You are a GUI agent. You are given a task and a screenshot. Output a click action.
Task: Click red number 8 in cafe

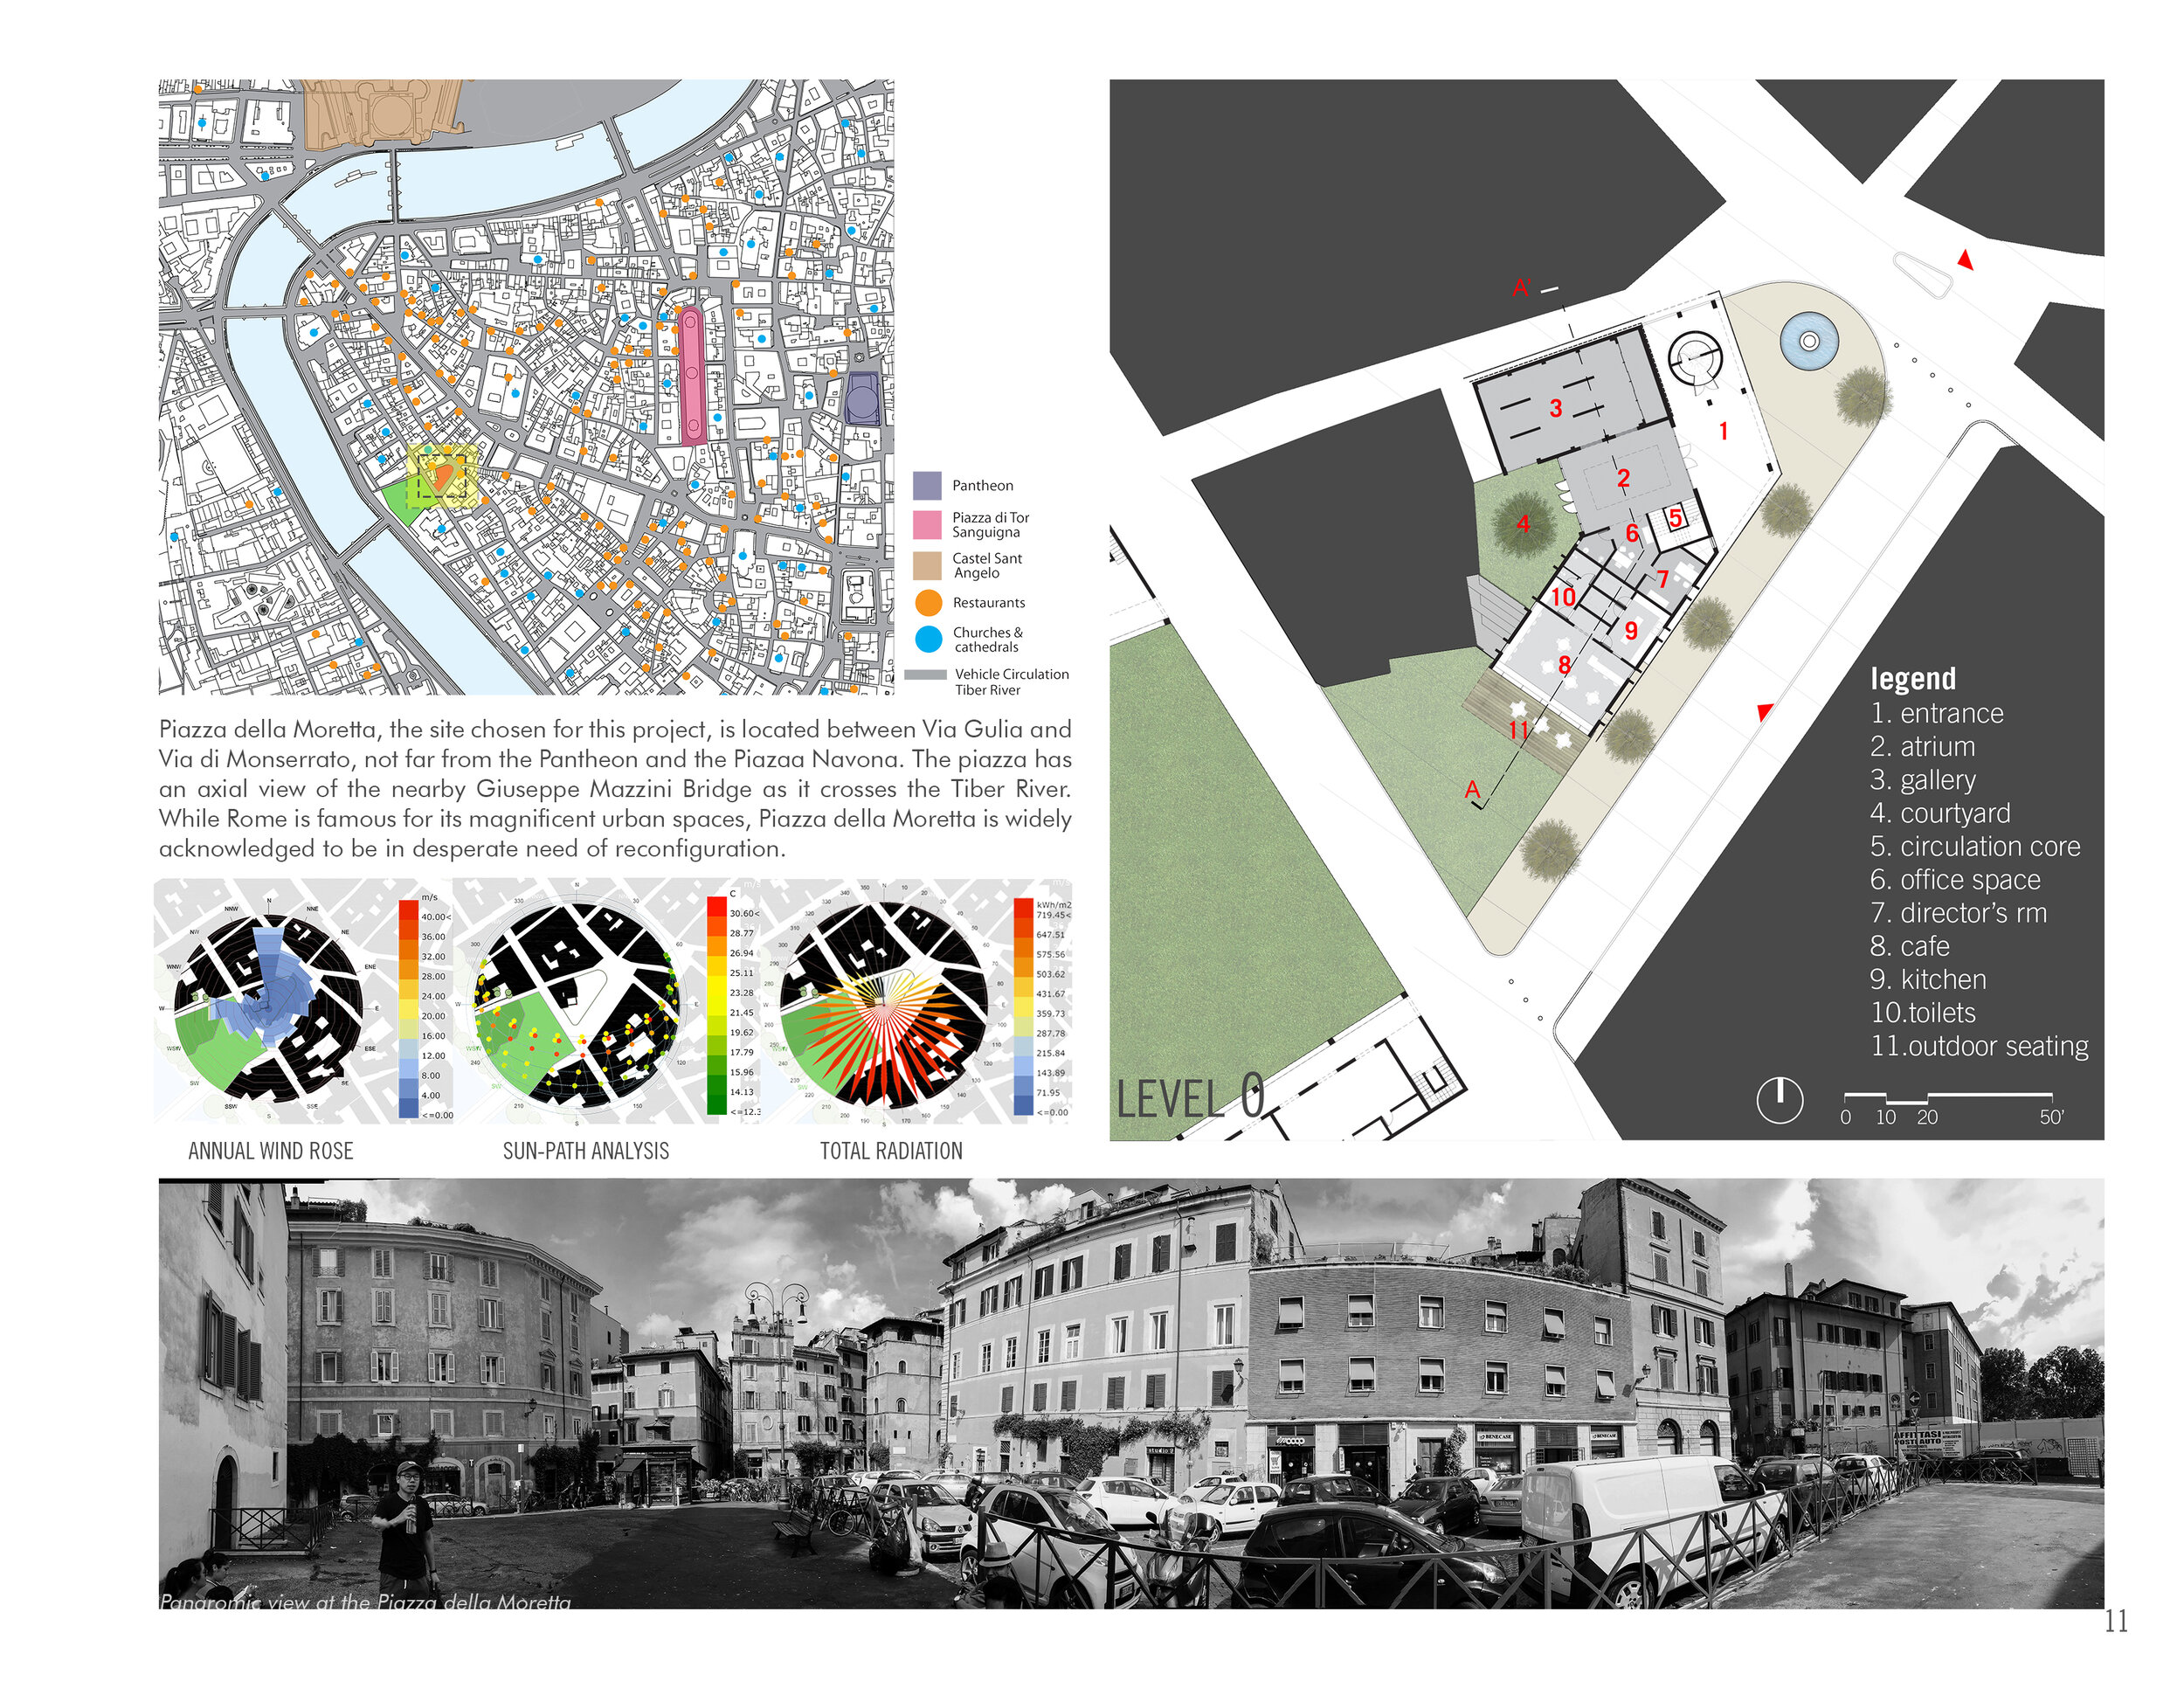point(1564,665)
